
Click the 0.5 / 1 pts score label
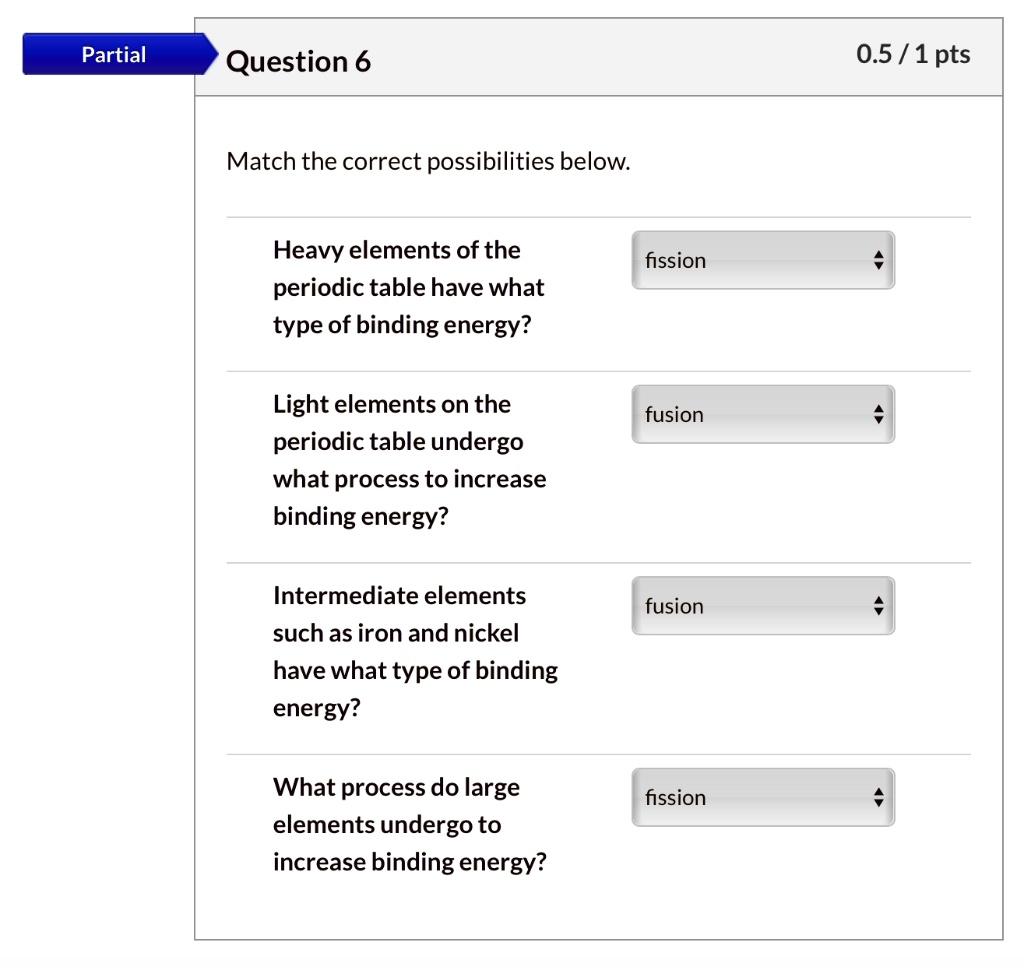point(914,55)
